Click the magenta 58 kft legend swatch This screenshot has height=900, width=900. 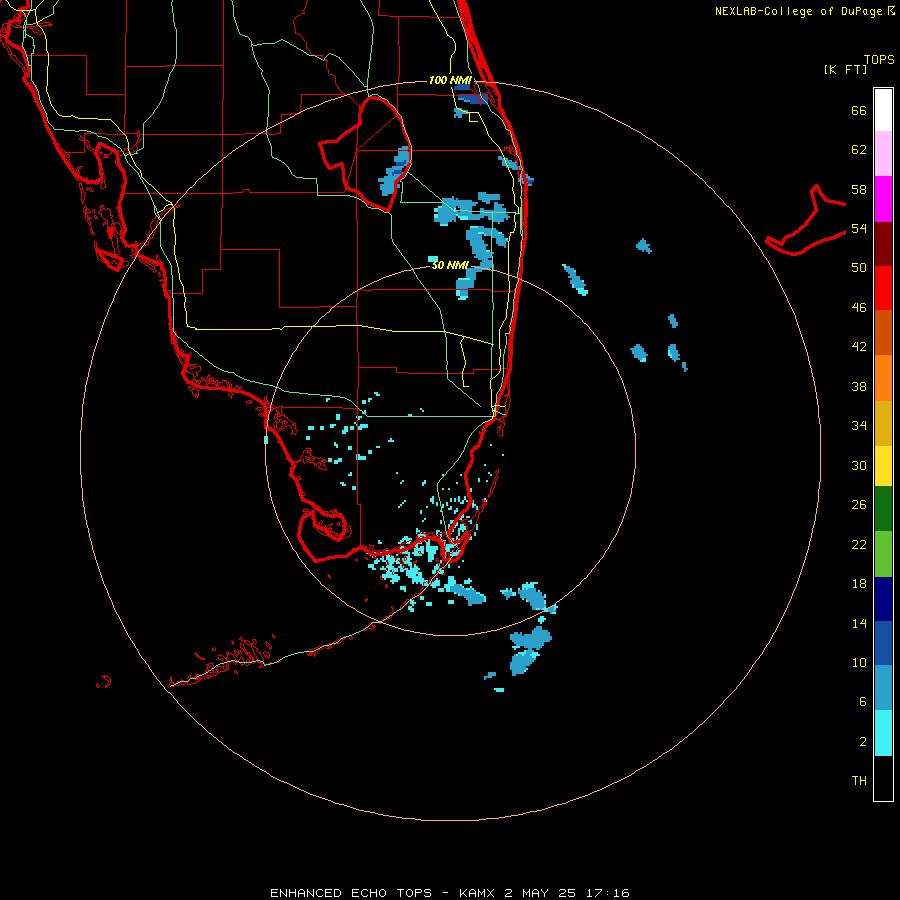883,199
